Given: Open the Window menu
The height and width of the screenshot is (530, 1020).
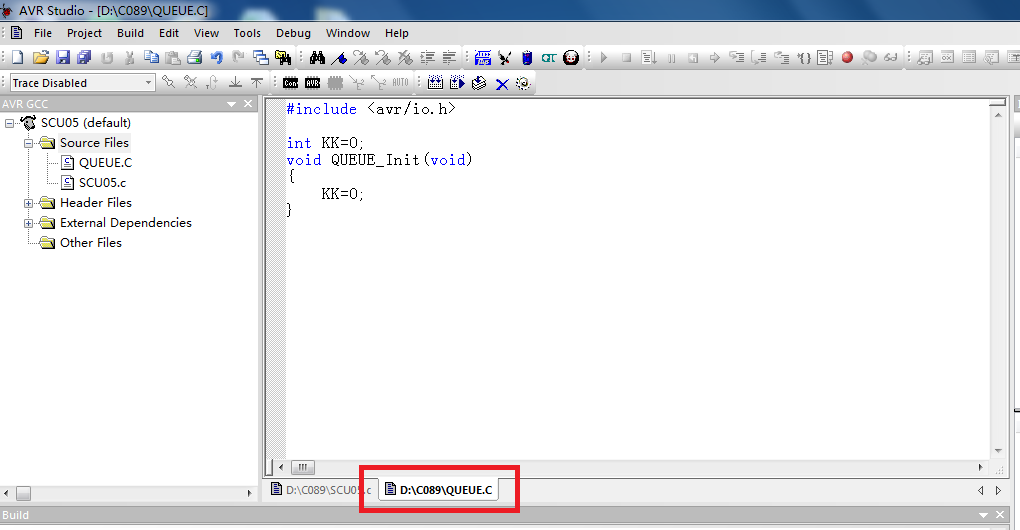Looking at the screenshot, I should (x=348, y=33).
